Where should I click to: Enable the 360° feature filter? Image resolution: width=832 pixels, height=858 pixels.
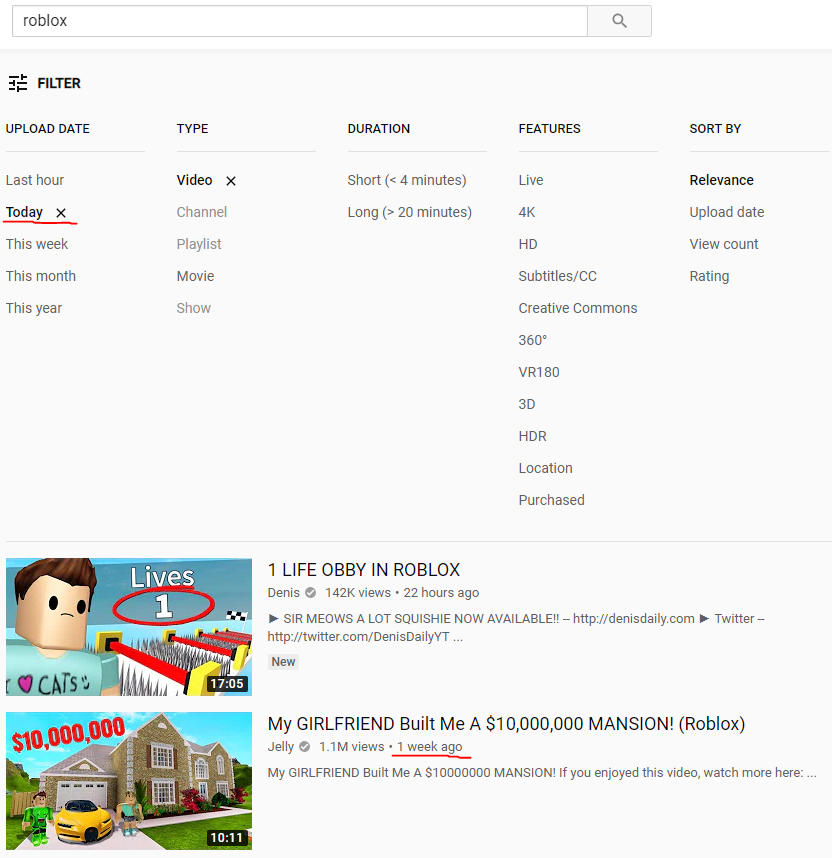click(x=533, y=340)
